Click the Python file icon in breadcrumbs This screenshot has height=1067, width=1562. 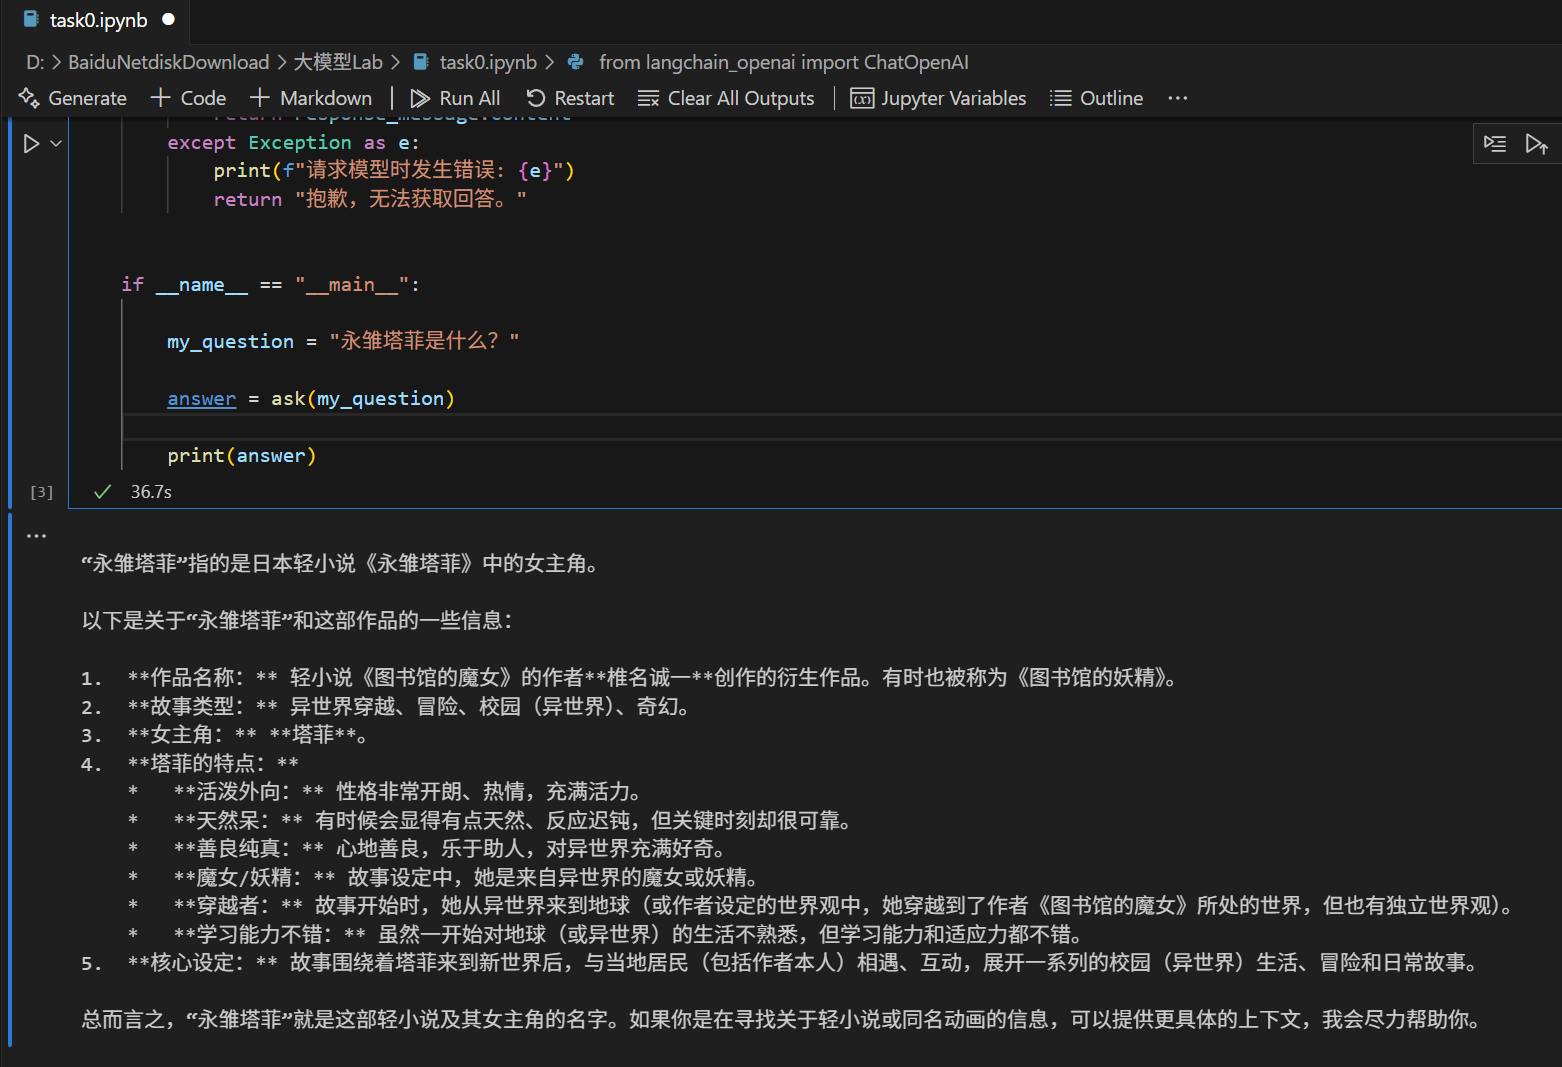576,61
